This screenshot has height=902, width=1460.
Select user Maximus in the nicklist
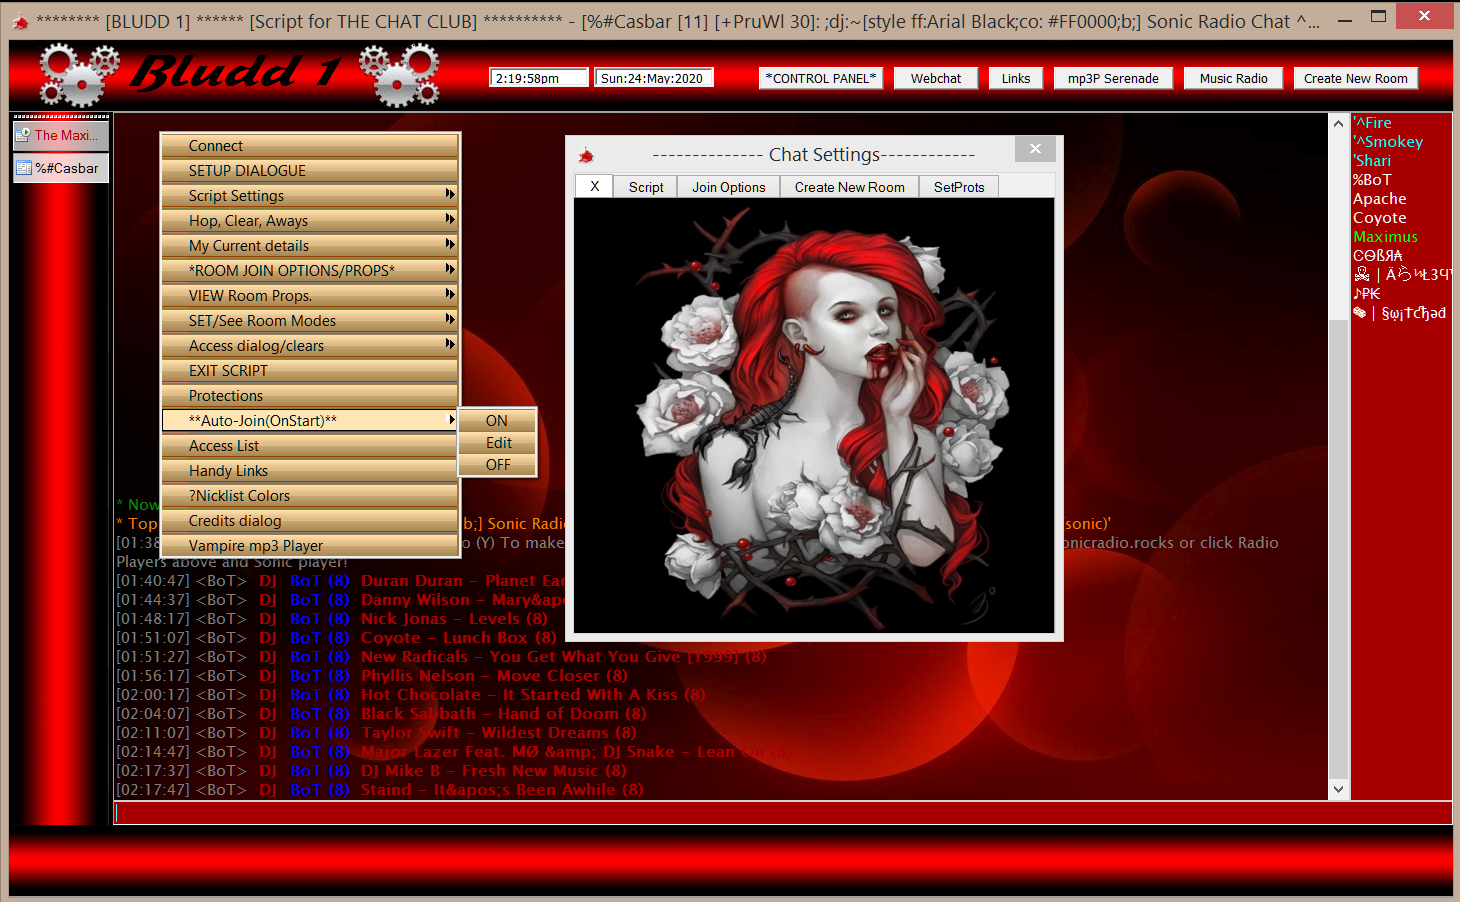(x=1385, y=237)
